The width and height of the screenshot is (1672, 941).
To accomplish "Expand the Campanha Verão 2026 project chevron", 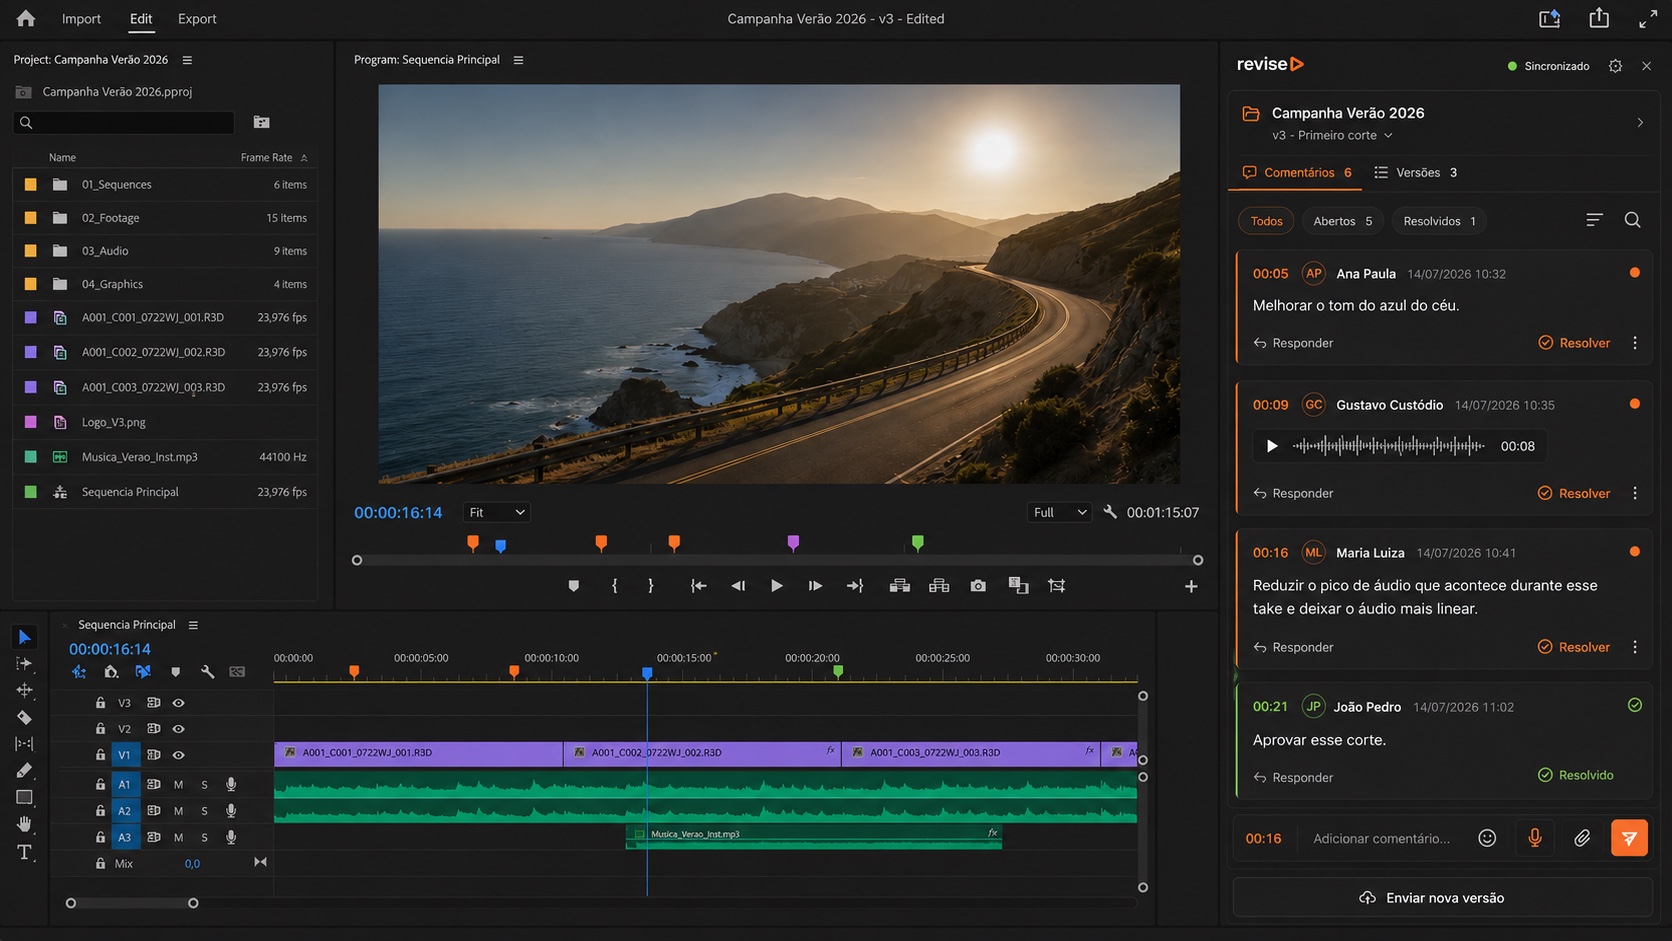I will tap(1640, 122).
